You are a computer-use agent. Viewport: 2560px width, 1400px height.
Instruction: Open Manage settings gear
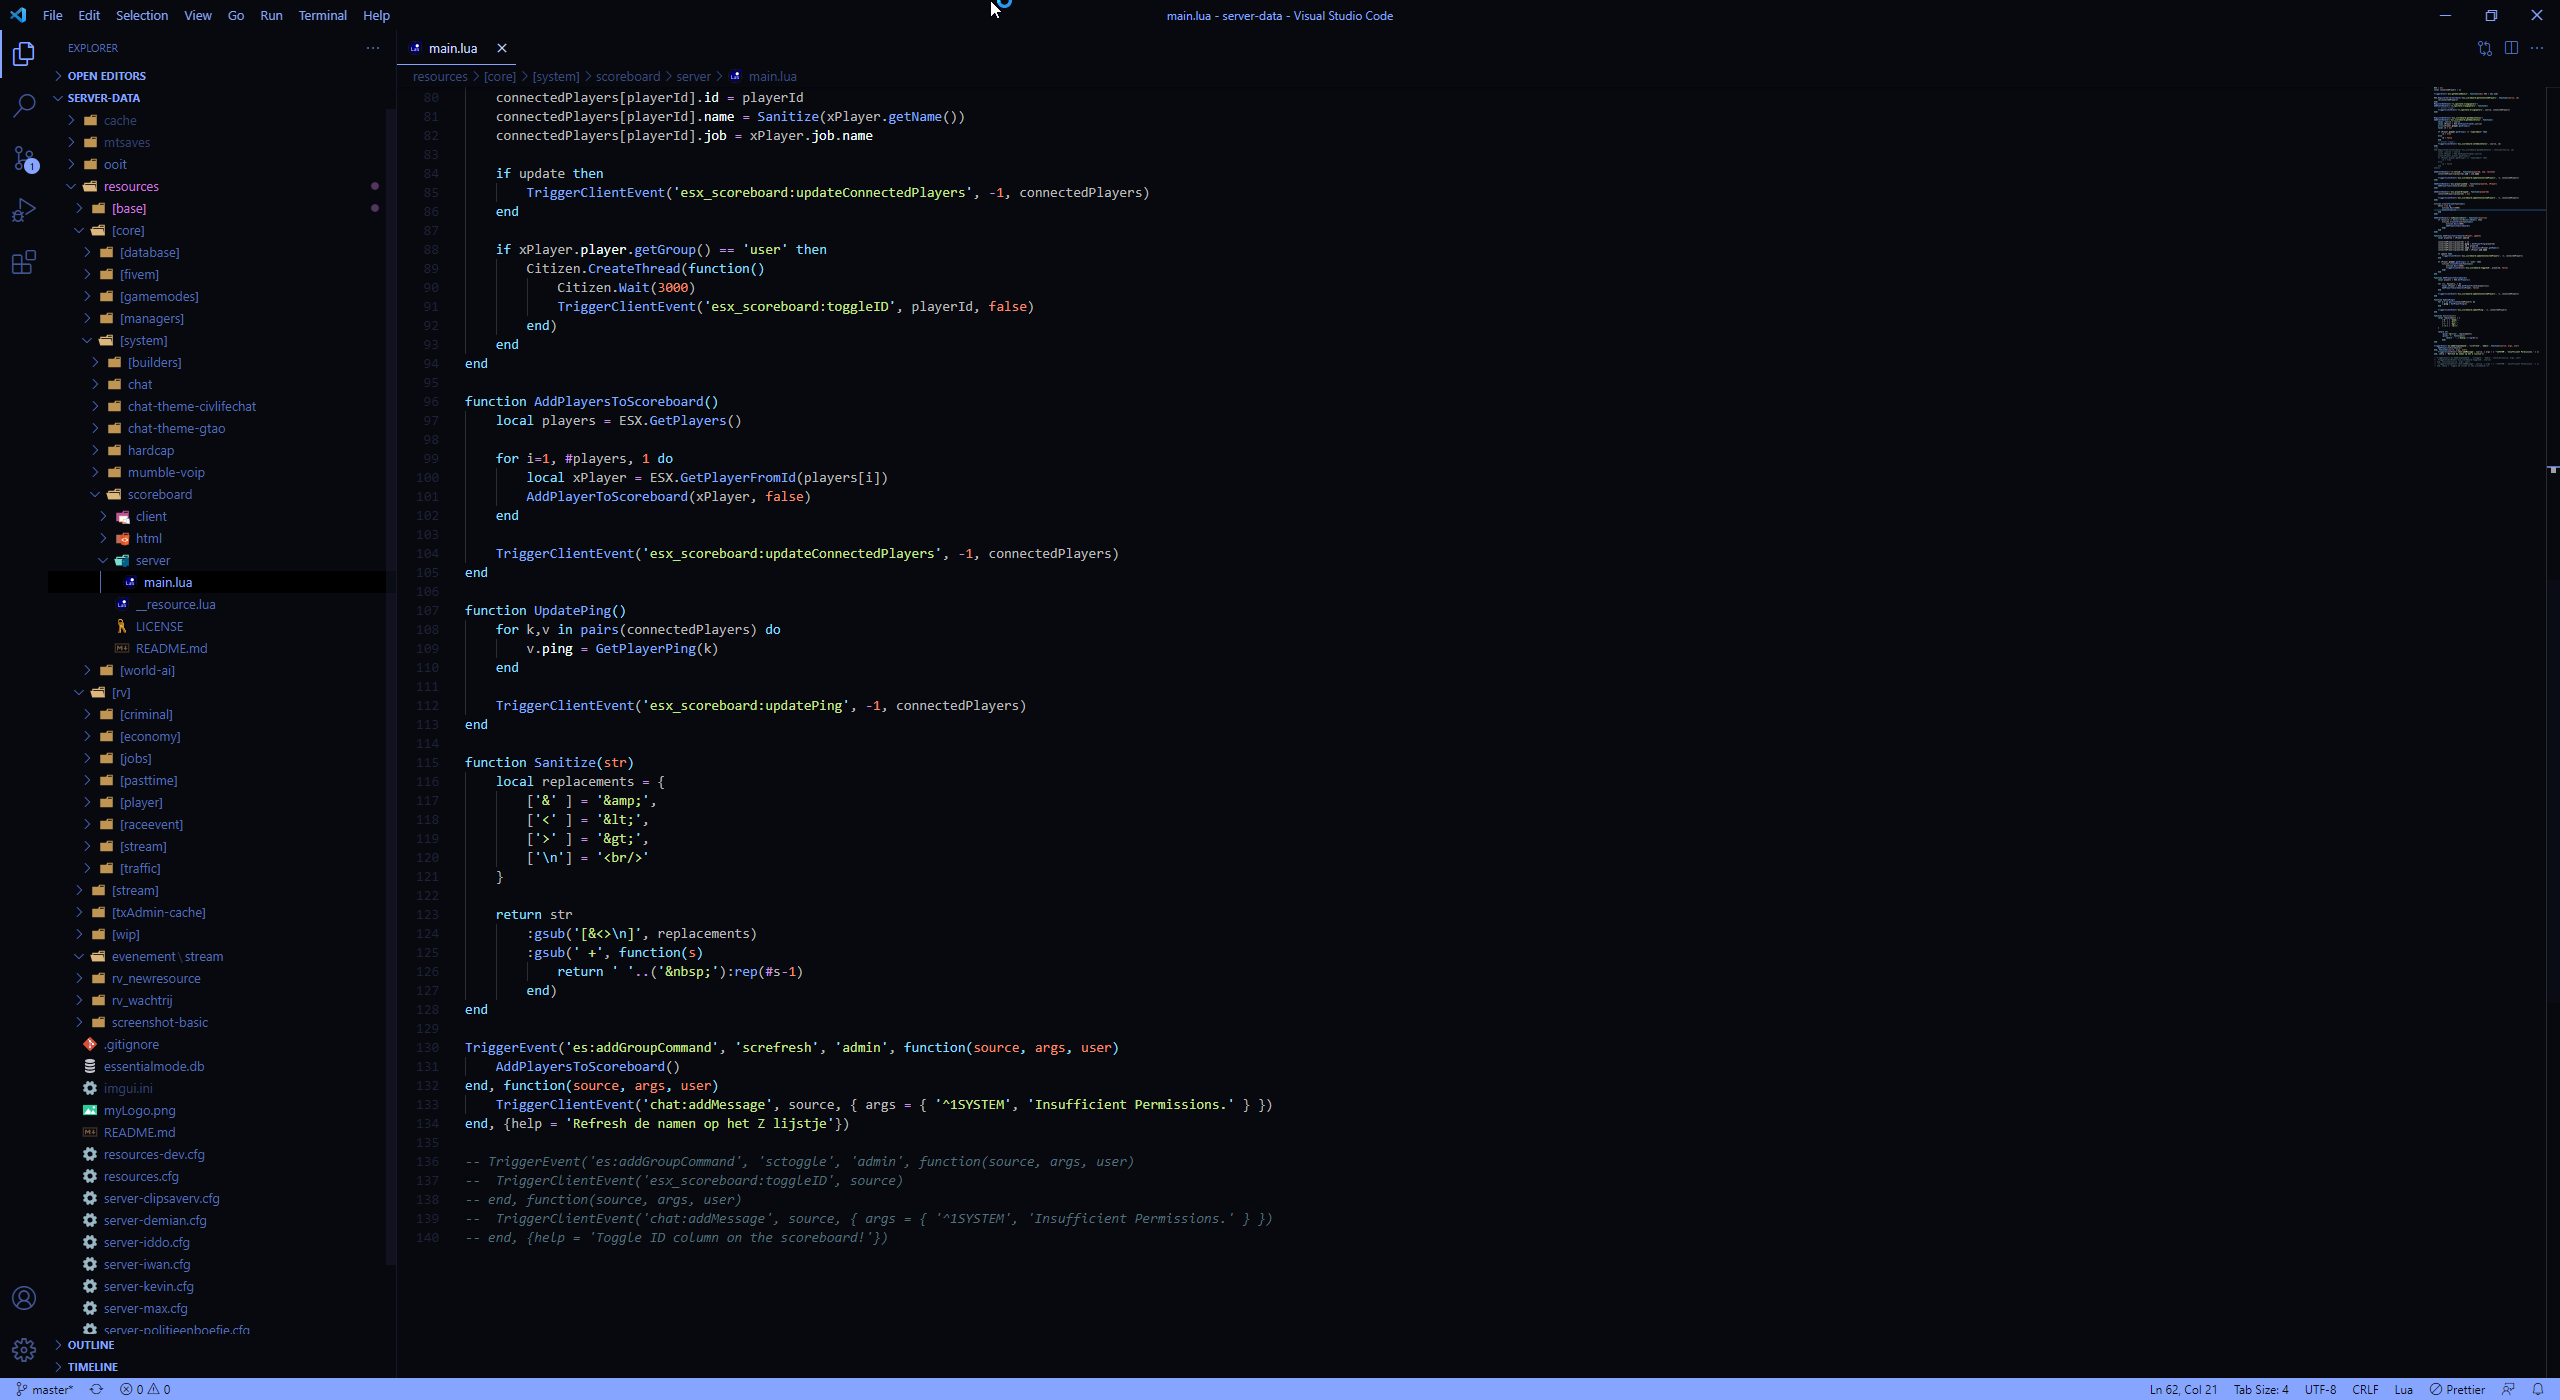tap(24, 1350)
